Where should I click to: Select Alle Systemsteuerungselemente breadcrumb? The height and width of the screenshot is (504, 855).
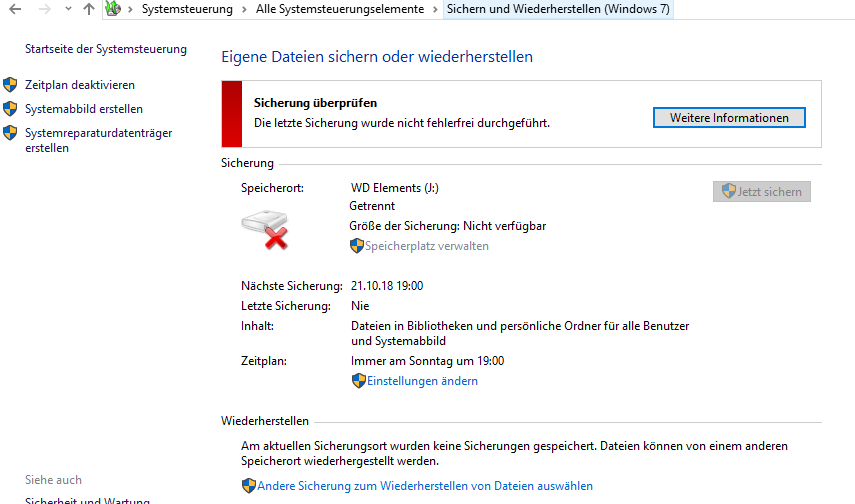point(340,9)
